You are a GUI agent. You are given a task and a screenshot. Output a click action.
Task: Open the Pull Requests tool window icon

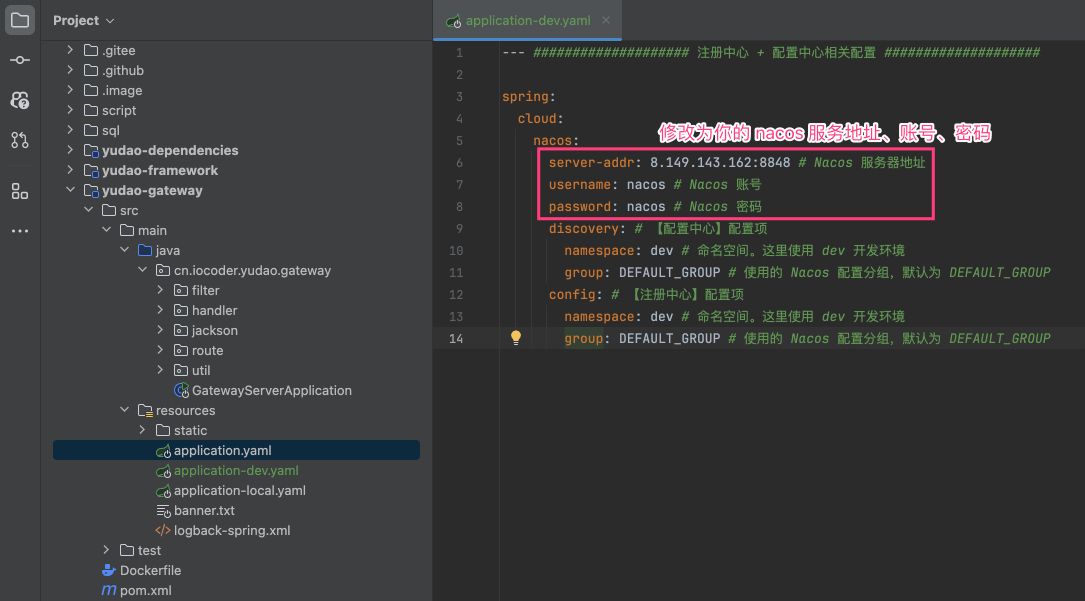[20, 140]
